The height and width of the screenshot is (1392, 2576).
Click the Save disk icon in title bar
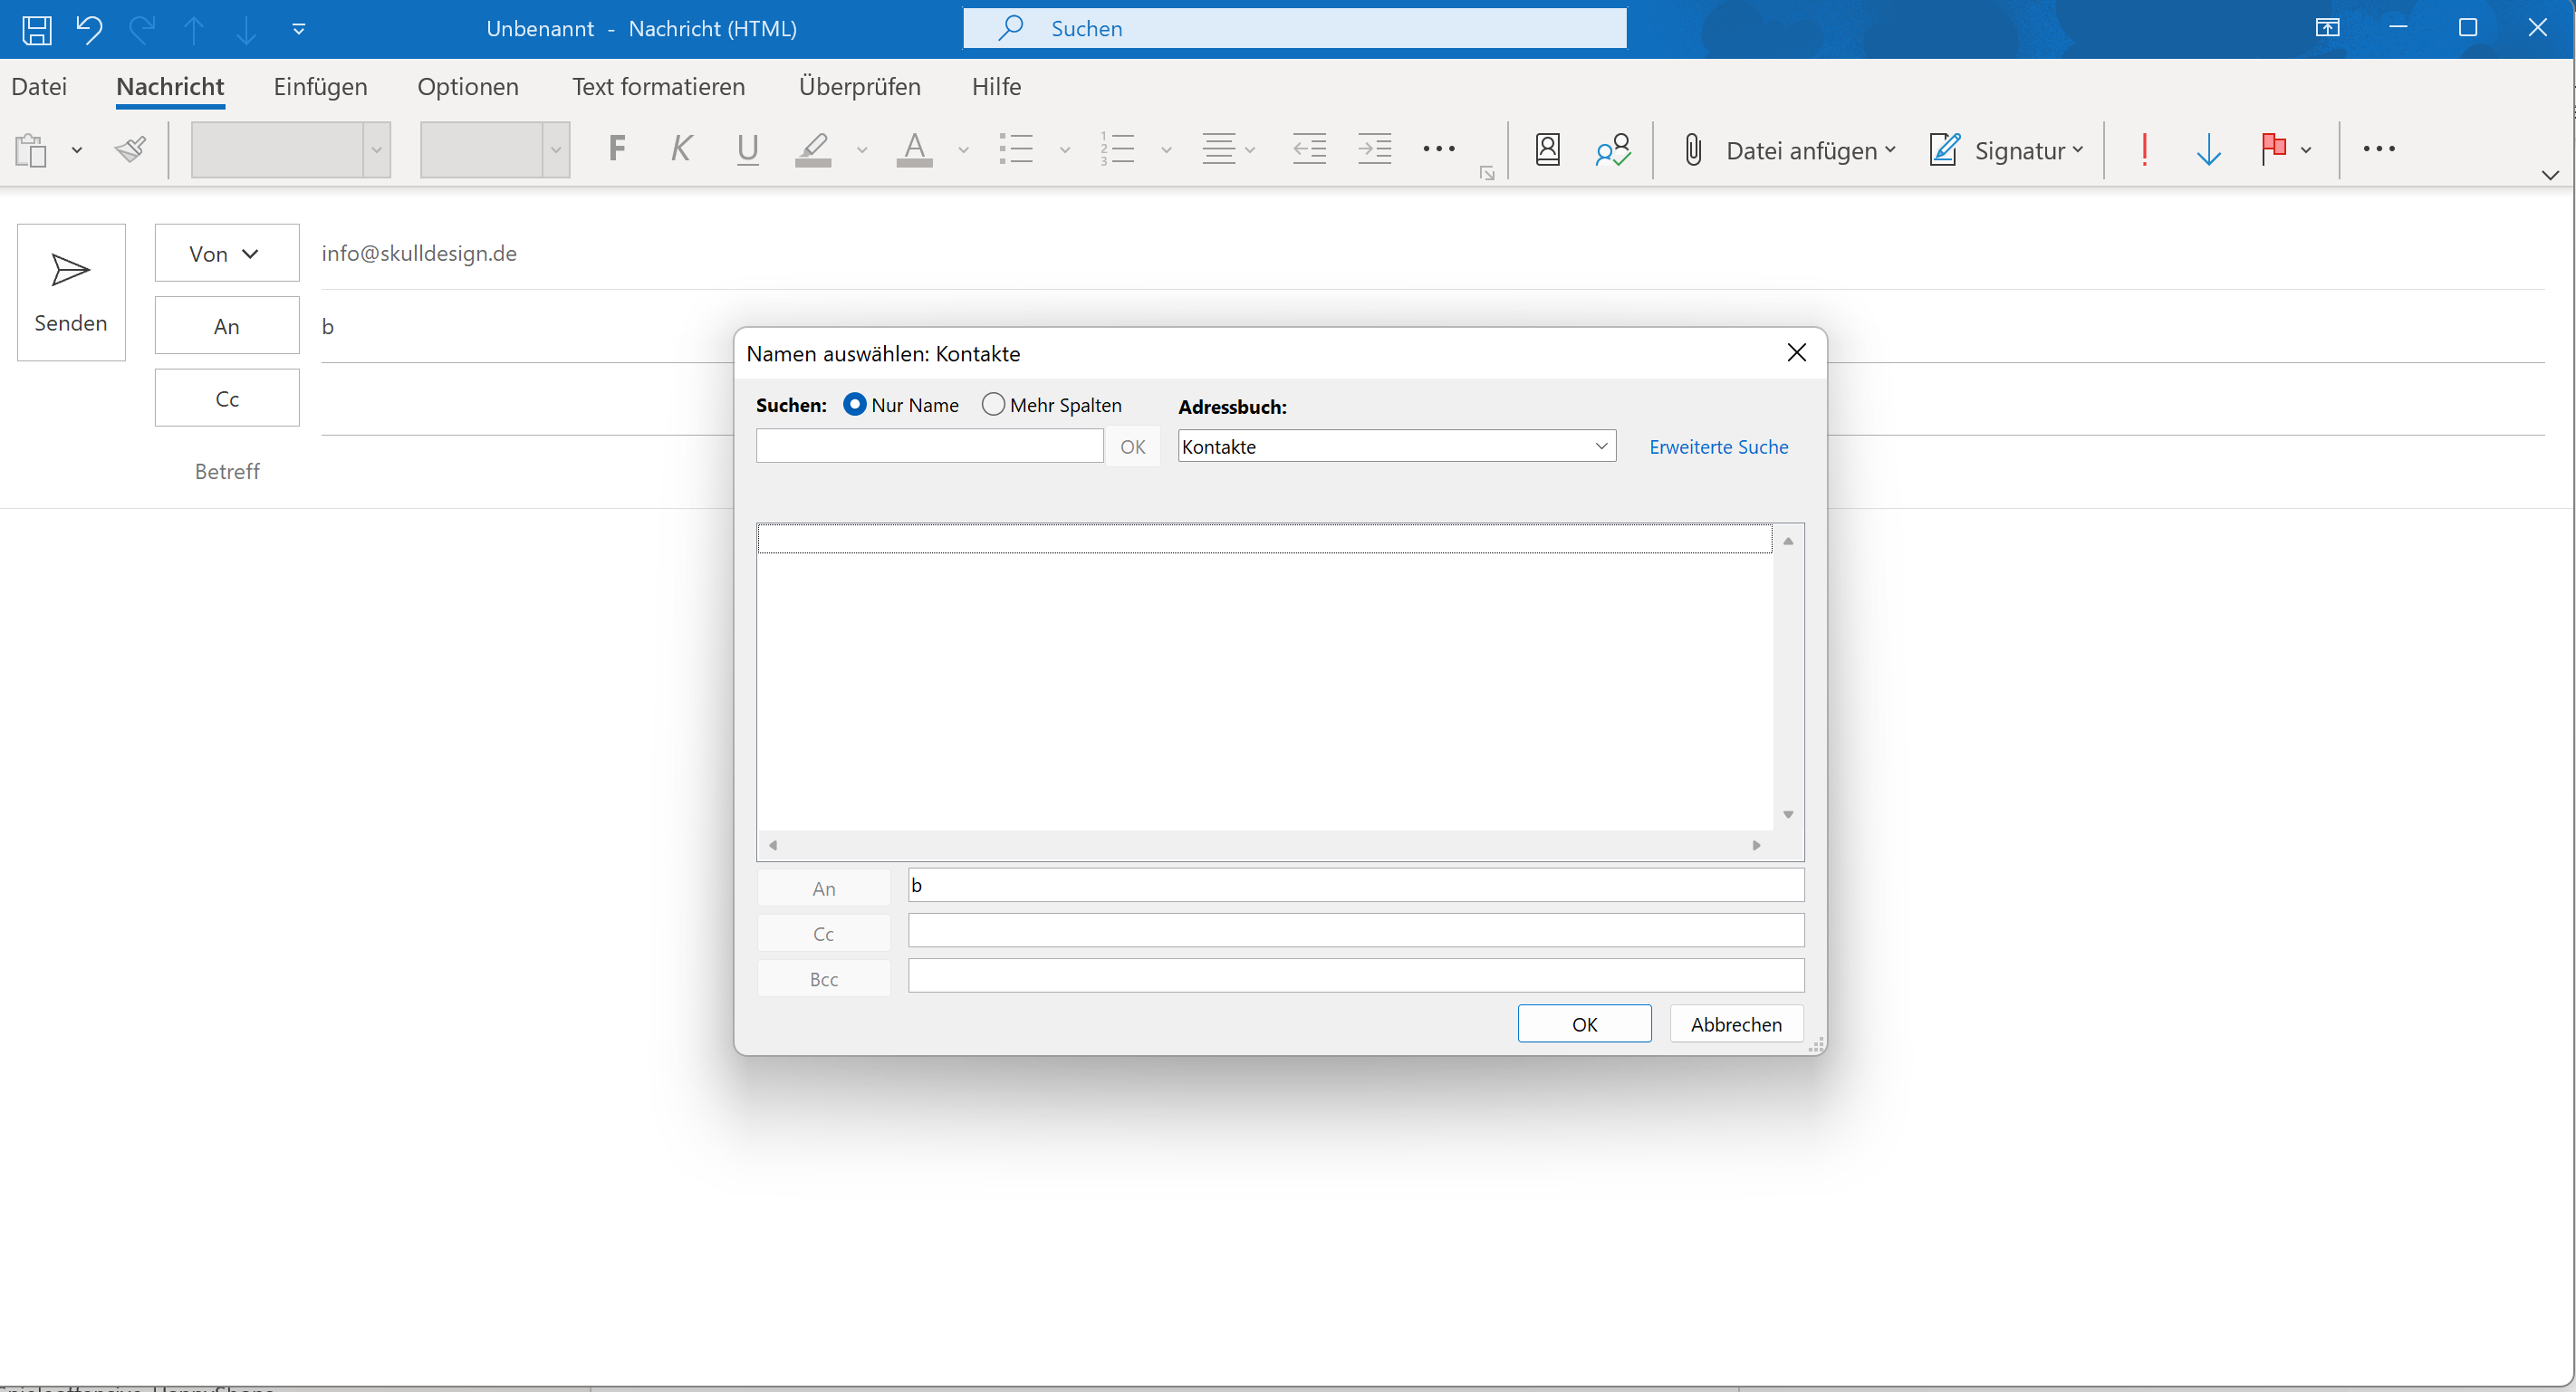pos(37,29)
